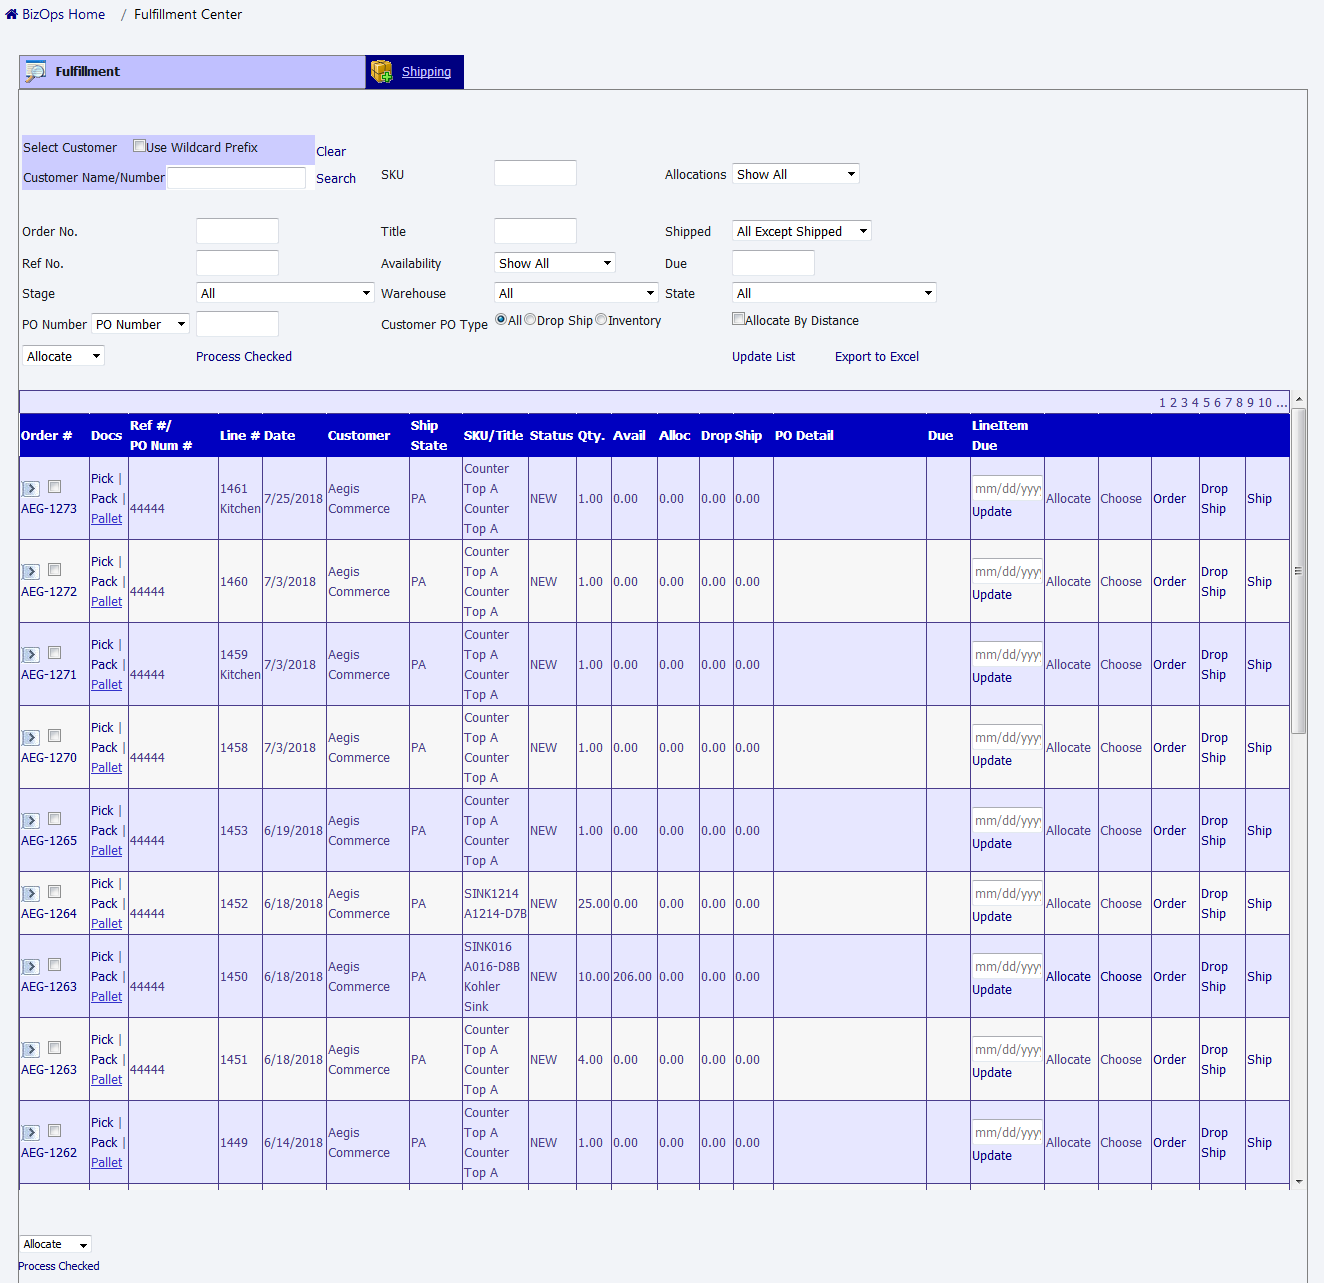Screen dimensions: 1324x1283
Task: Enable Use Wildcard Prefix checkbox
Action: click(x=140, y=146)
